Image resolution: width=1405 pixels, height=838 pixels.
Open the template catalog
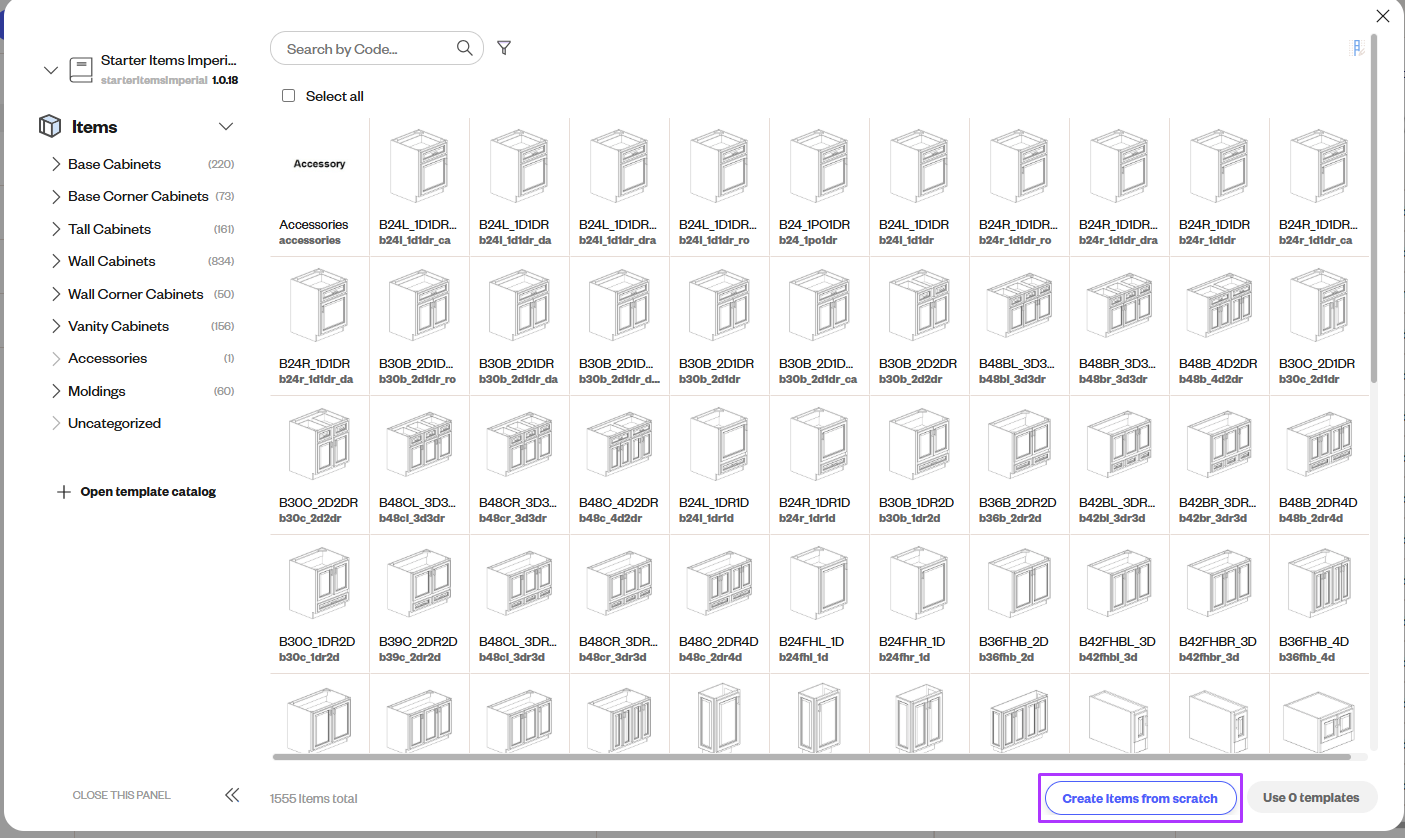pos(148,491)
